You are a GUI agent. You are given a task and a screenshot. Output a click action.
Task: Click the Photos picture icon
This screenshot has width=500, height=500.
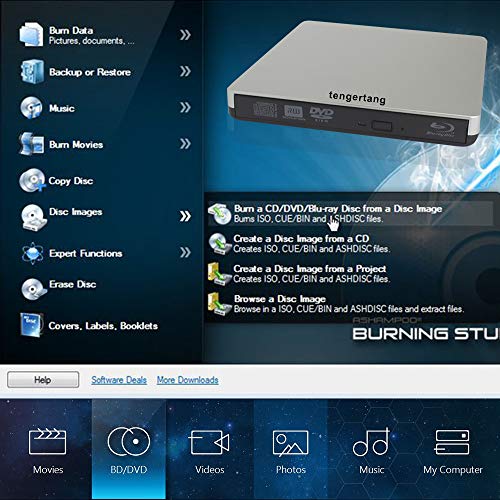click(290, 443)
